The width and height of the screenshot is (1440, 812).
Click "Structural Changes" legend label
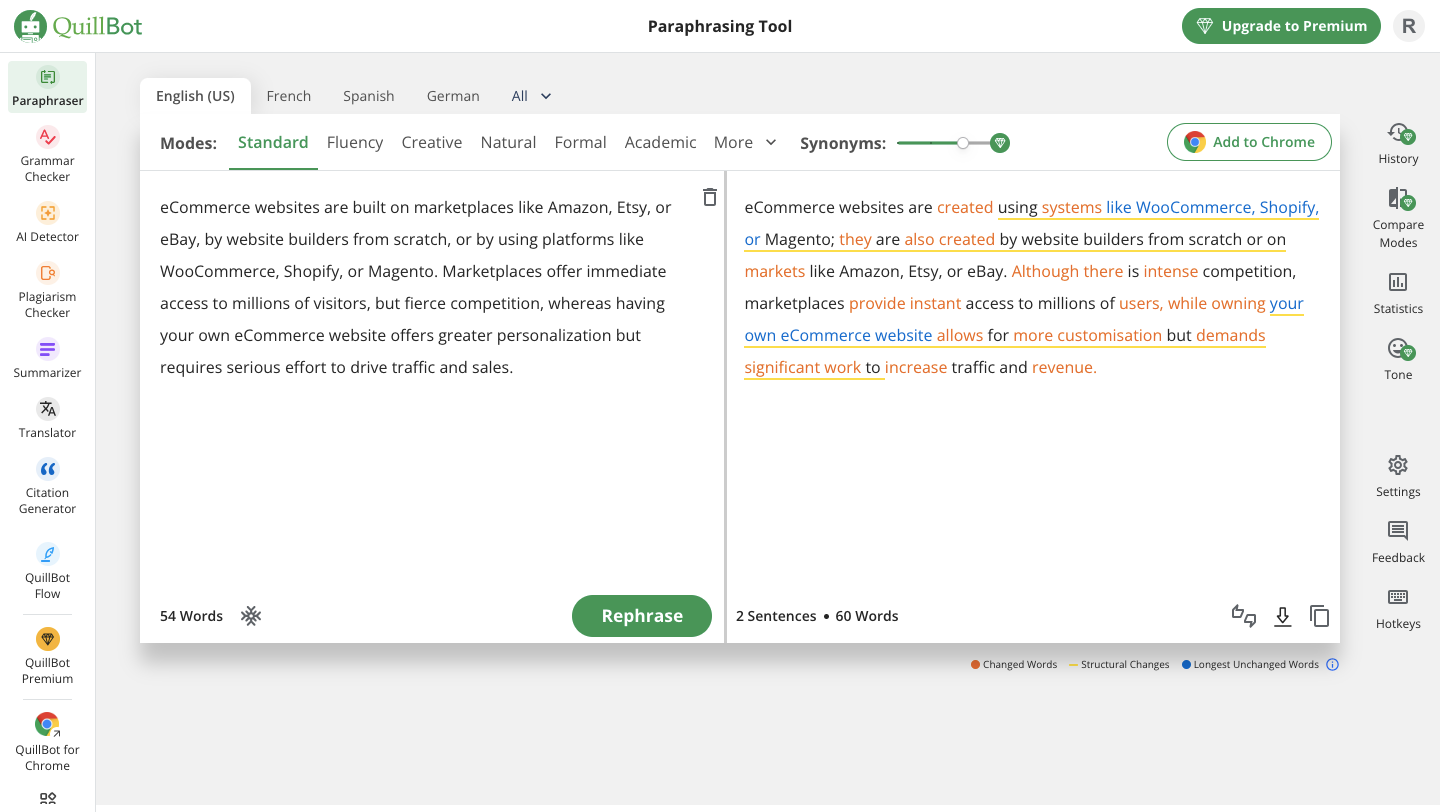1125,664
